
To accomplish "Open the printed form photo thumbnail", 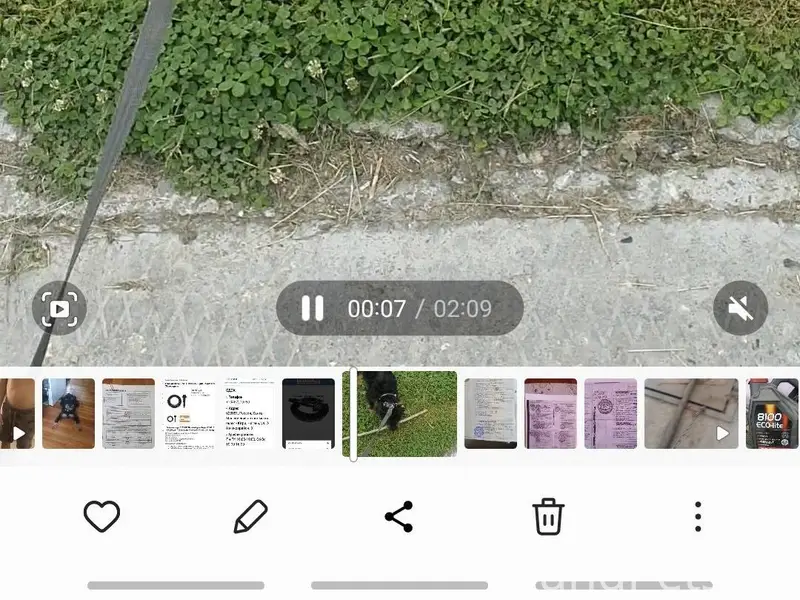I will pos(128,413).
